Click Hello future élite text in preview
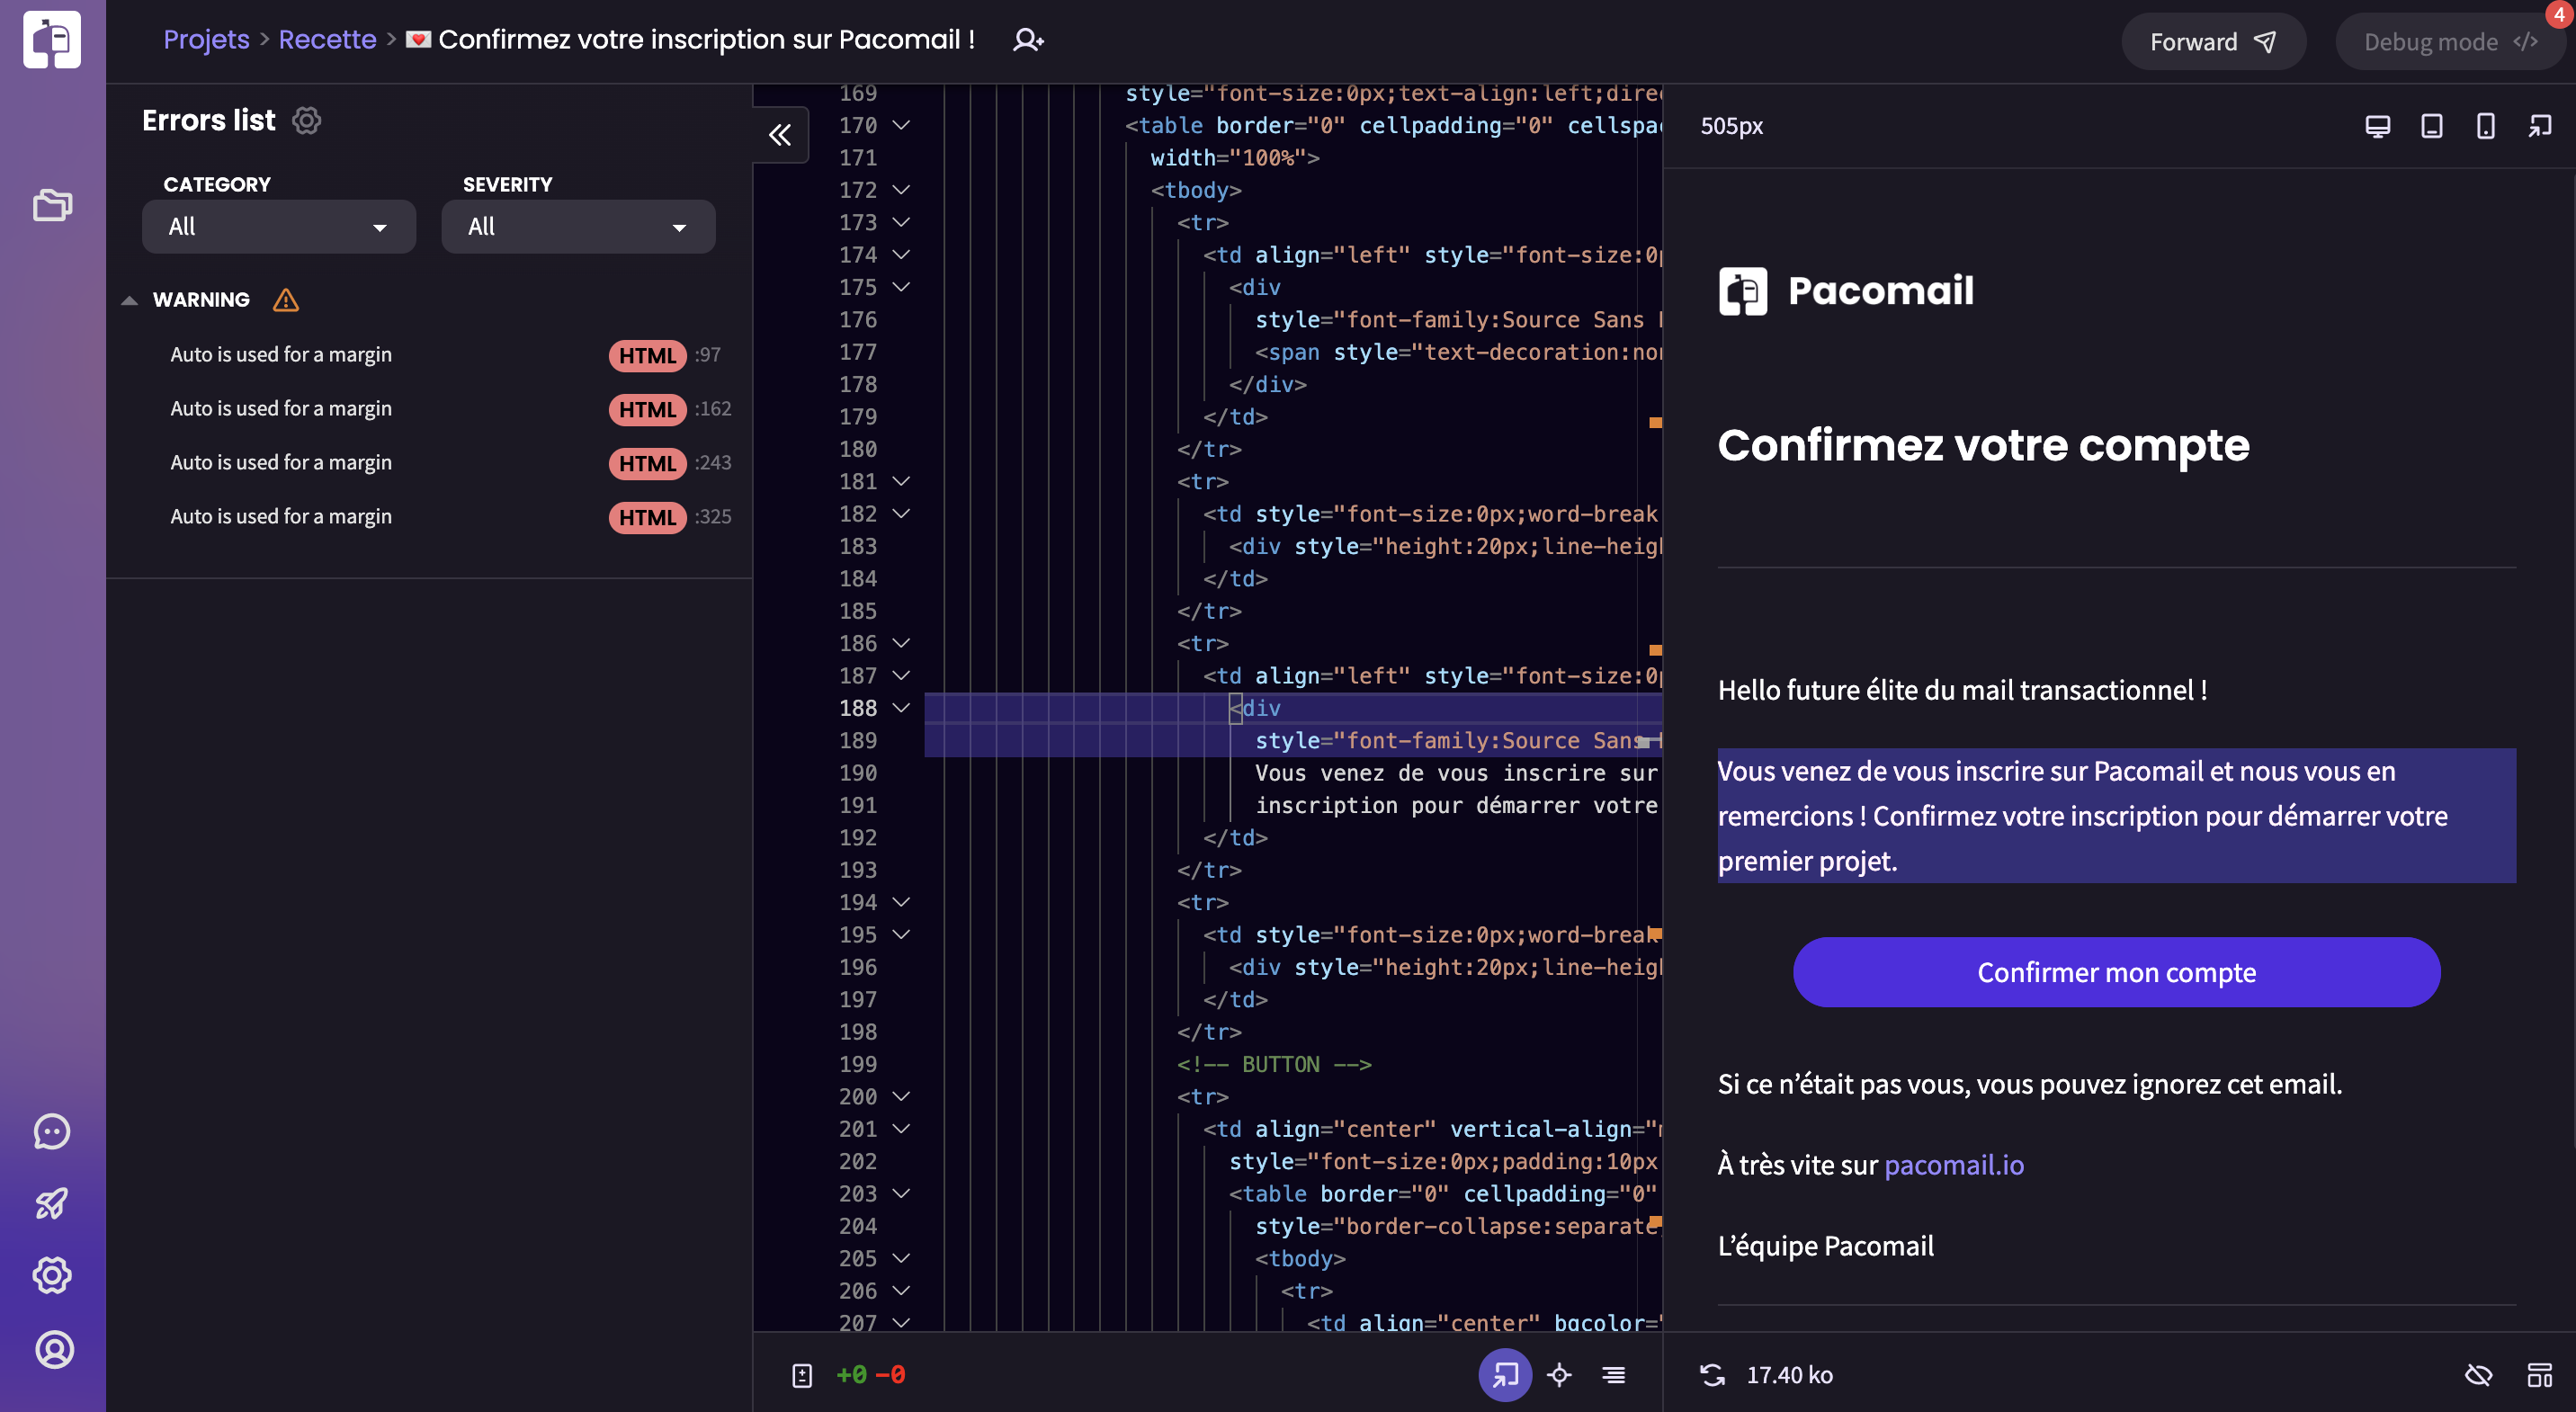The image size is (2576, 1412). coord(1962,690)
